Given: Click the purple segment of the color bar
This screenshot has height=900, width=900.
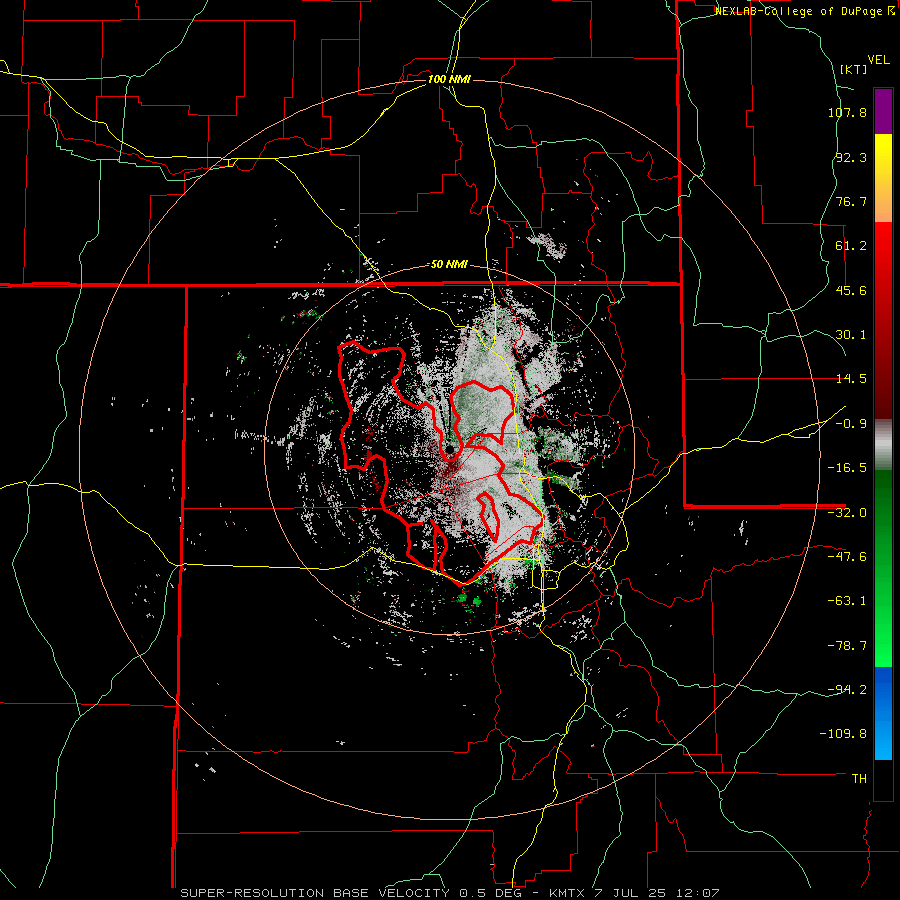Looking at the screenshot, I should (x=883, y=111).
